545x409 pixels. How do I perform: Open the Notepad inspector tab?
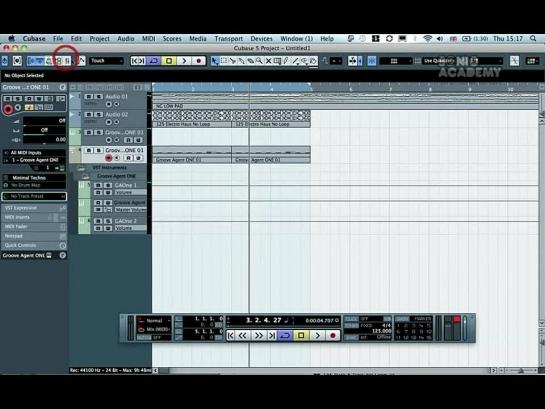[x=34, y=236]
